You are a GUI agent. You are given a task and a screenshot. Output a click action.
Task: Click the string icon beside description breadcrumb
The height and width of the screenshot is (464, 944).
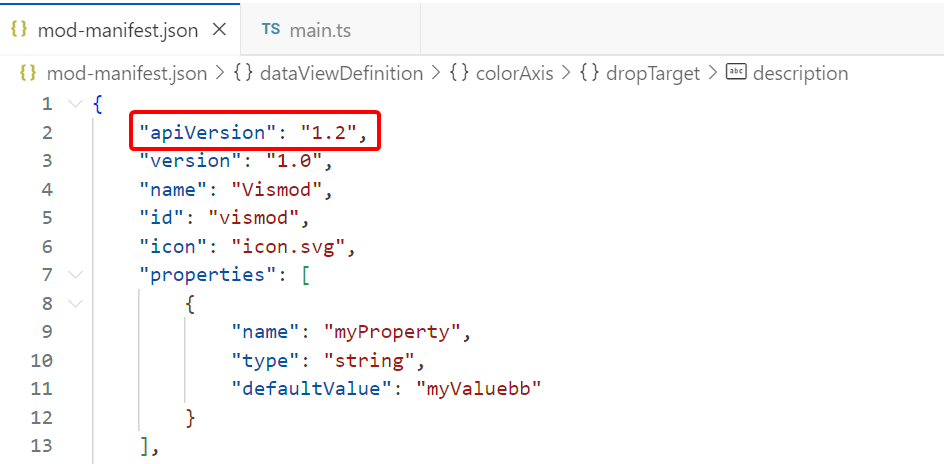736,73
